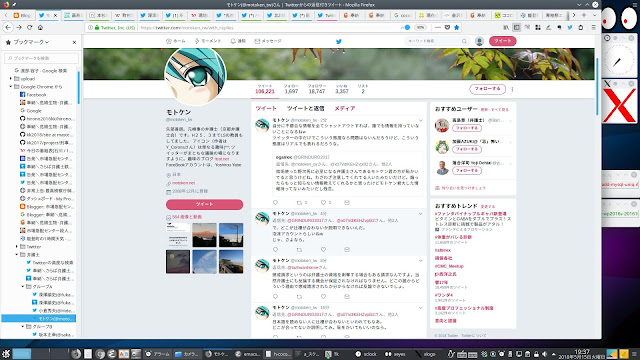Select the メディア timeline tab
640x360 pixels.
(345, 109)
